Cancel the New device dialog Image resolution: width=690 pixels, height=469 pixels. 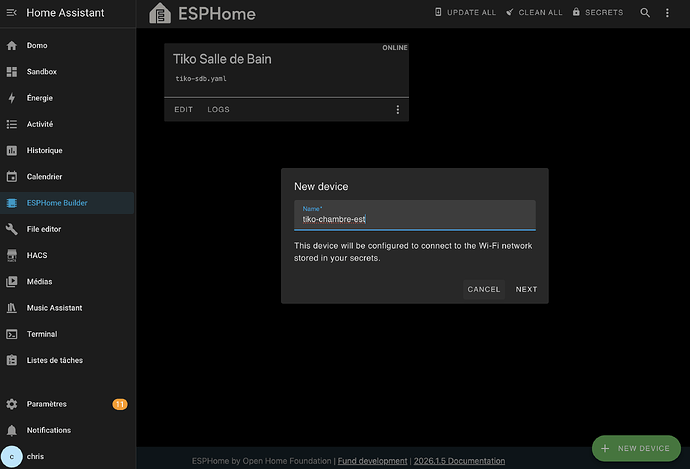click(x=484, y=289)
